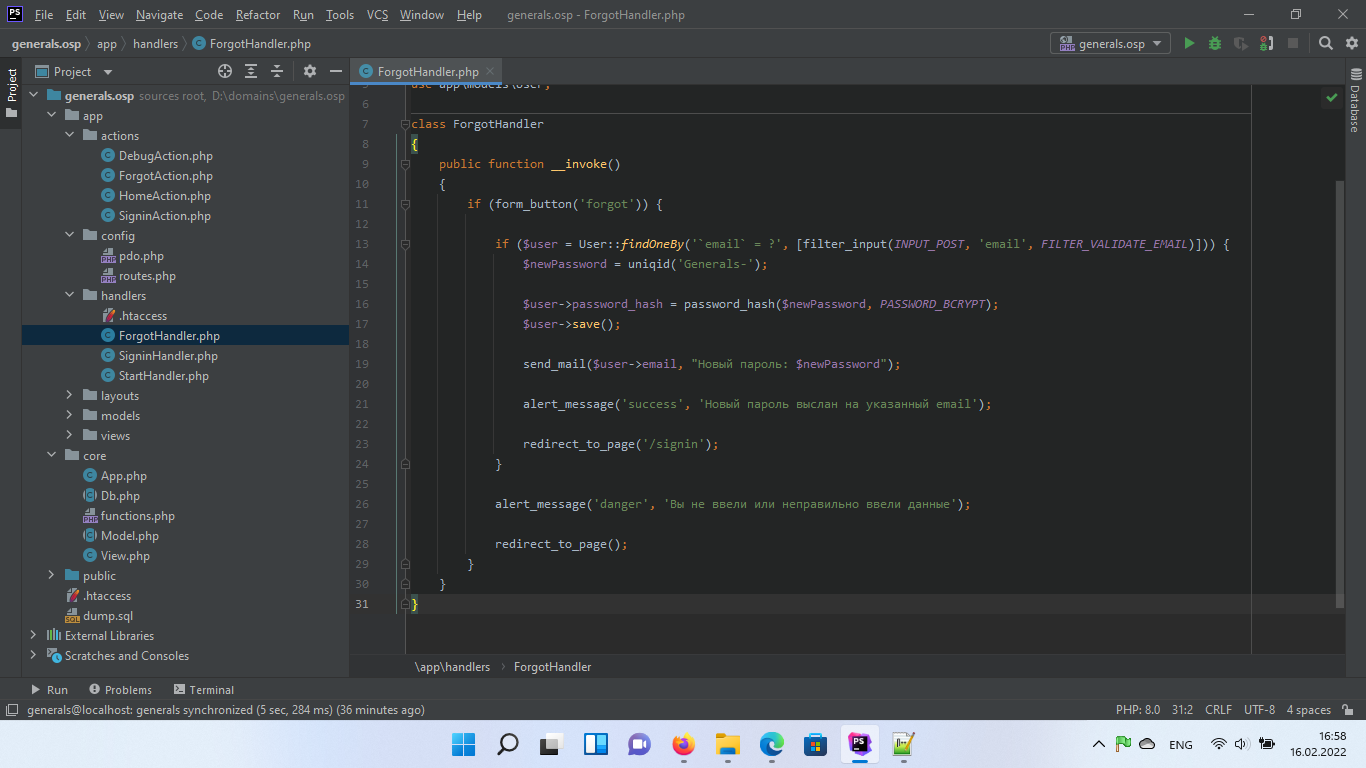This screenshot has width=1366, height=768.
Task: Open the VCS menu
Action: coord(377,15)
